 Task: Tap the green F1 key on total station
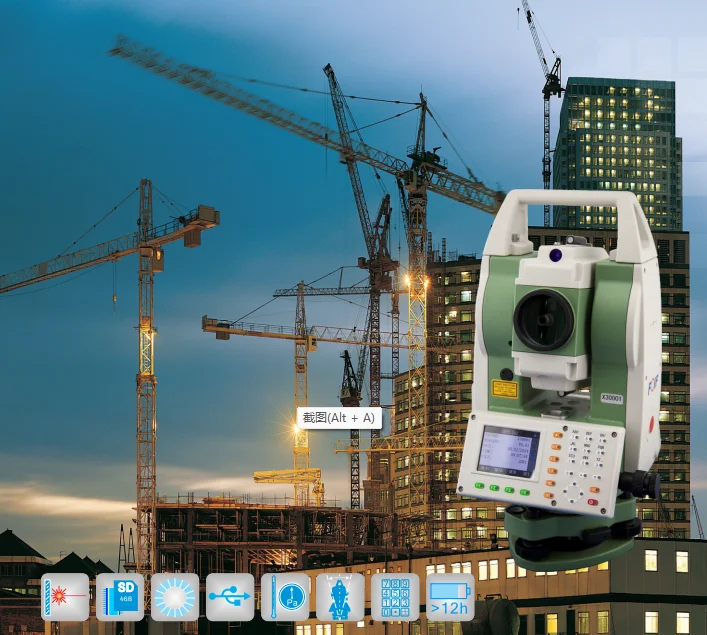(x=479, y=486)
